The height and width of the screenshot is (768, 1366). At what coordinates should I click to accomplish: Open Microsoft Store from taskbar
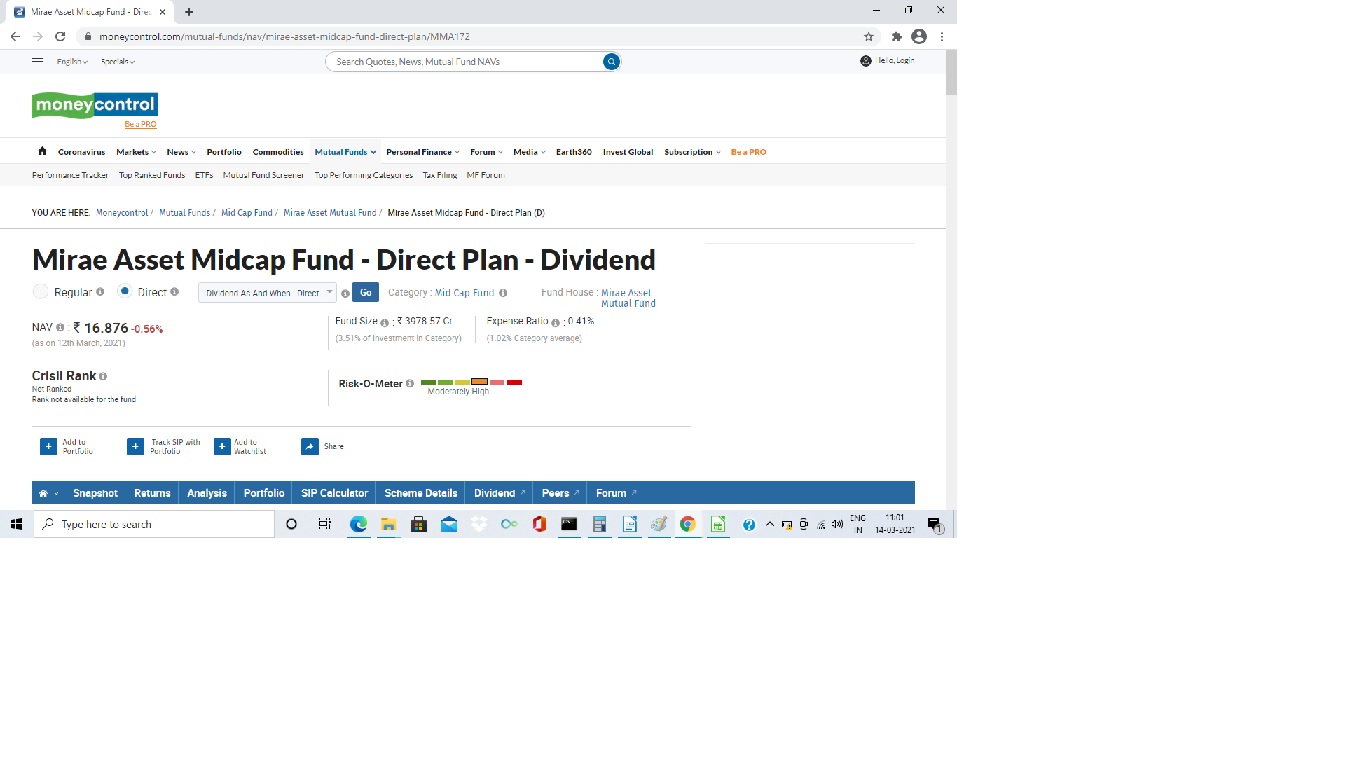pos(419,524)
